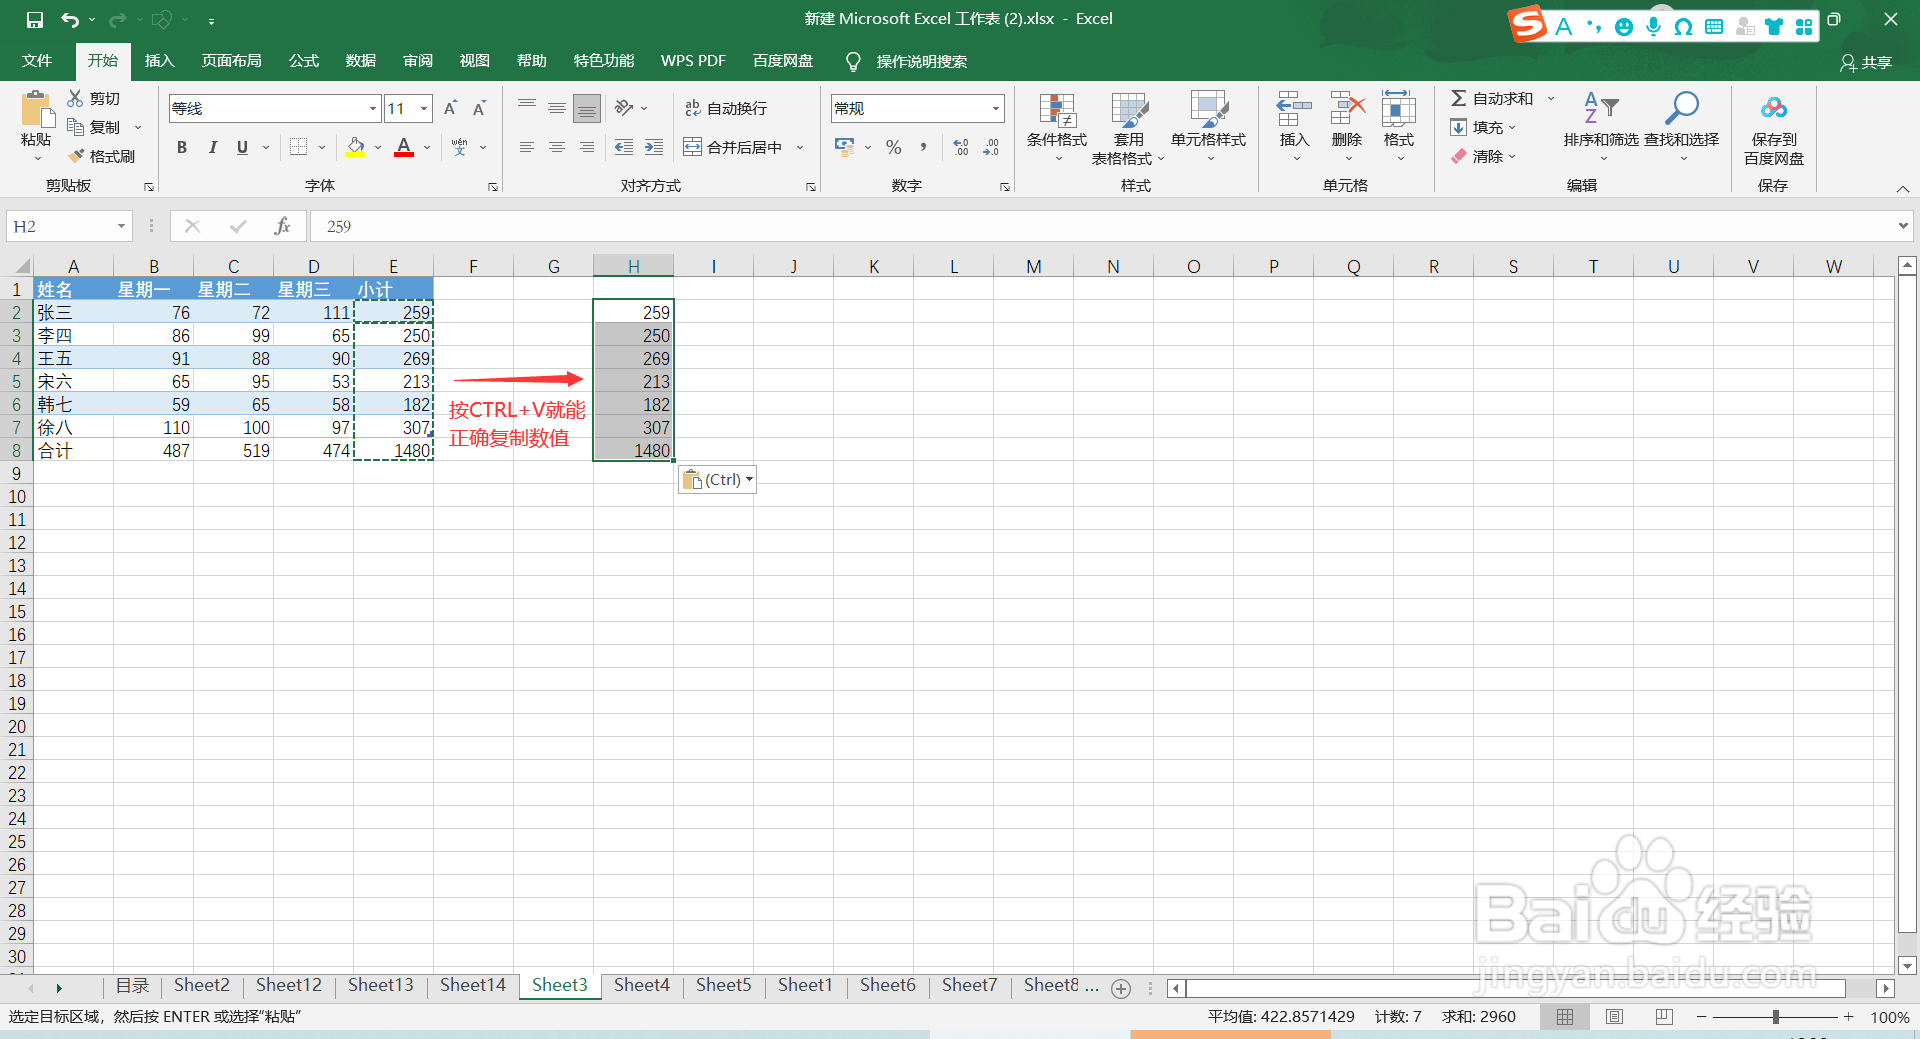Expand the Name Box dropdown
The image size is (1920, 1039).
(121, 226)
